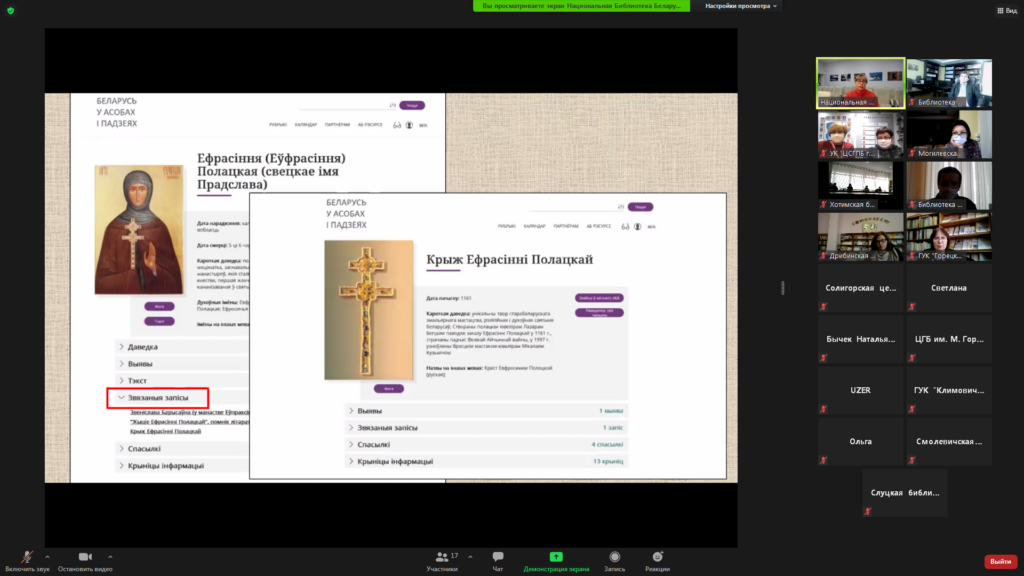Click the purple search button on the Ефрасіння Полацкая page
Screen dimensions: 1024x576
click(x=412, y=105)
